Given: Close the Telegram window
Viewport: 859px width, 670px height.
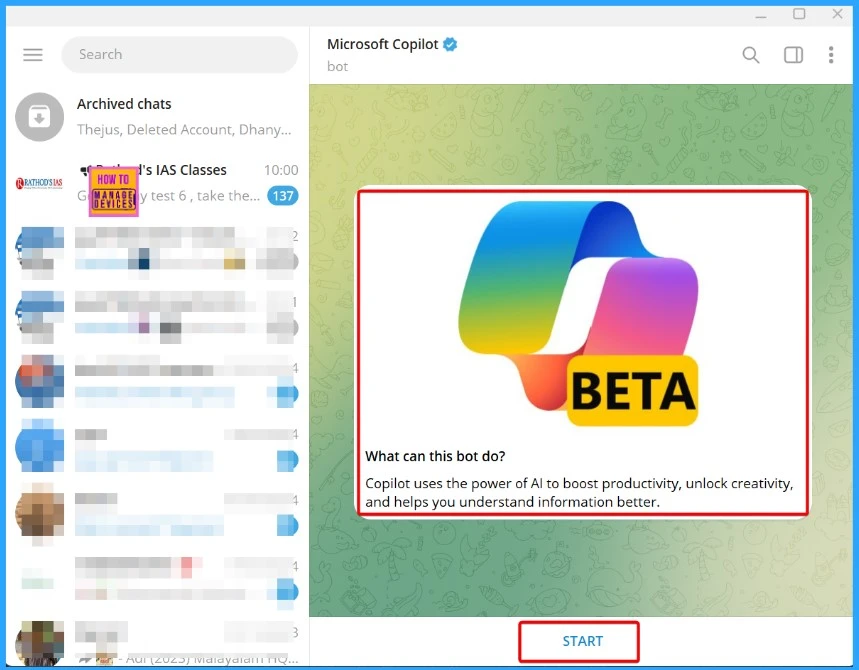Looking at the screenshot, I should [838, 14].
